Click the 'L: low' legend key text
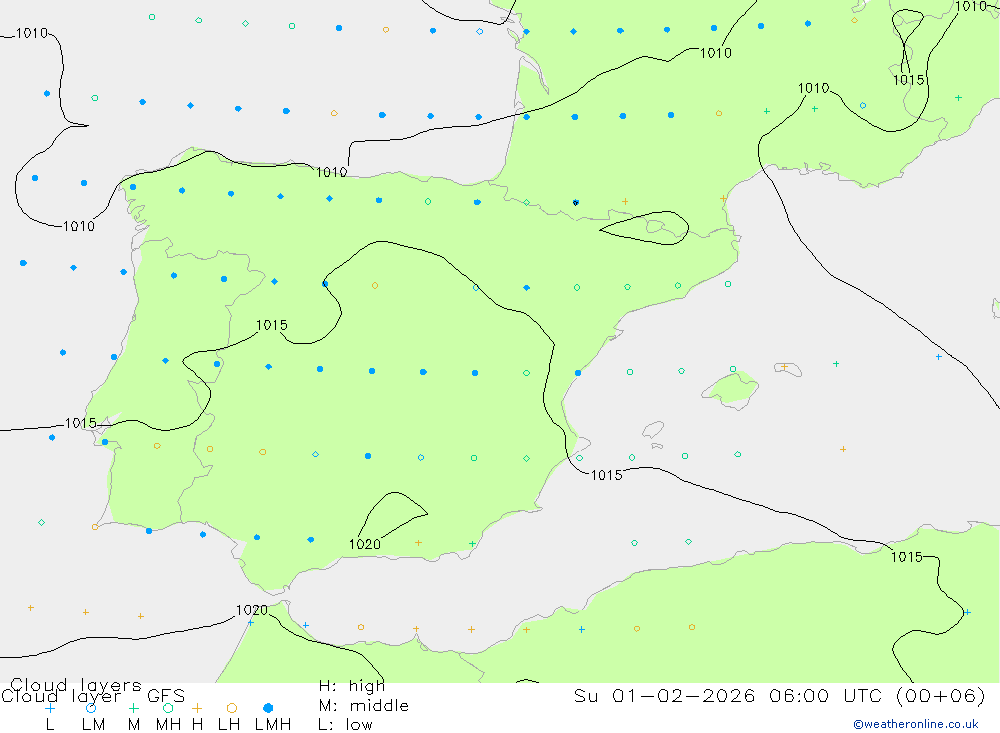This screenshot has width=1000, height=733. pos(345,725)
